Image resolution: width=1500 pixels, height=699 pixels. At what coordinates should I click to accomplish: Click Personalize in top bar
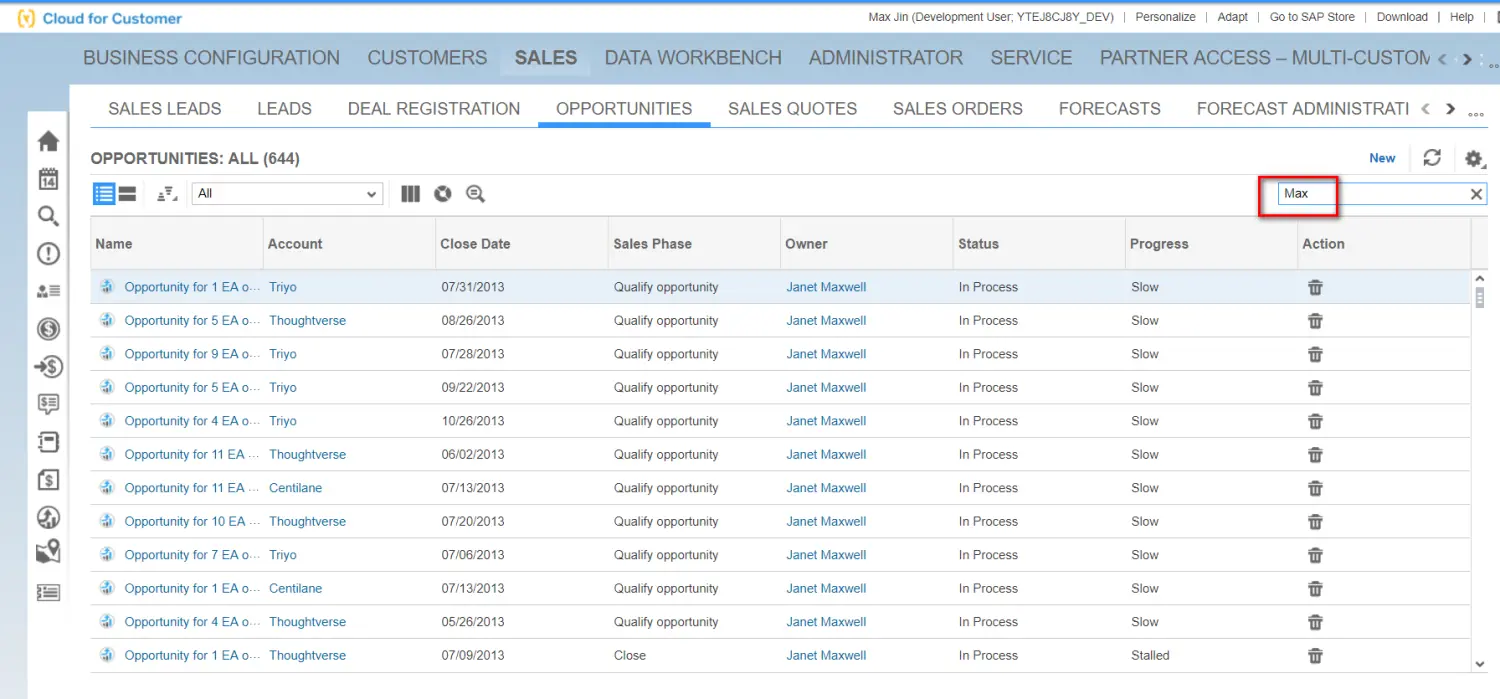(1165, 17)
